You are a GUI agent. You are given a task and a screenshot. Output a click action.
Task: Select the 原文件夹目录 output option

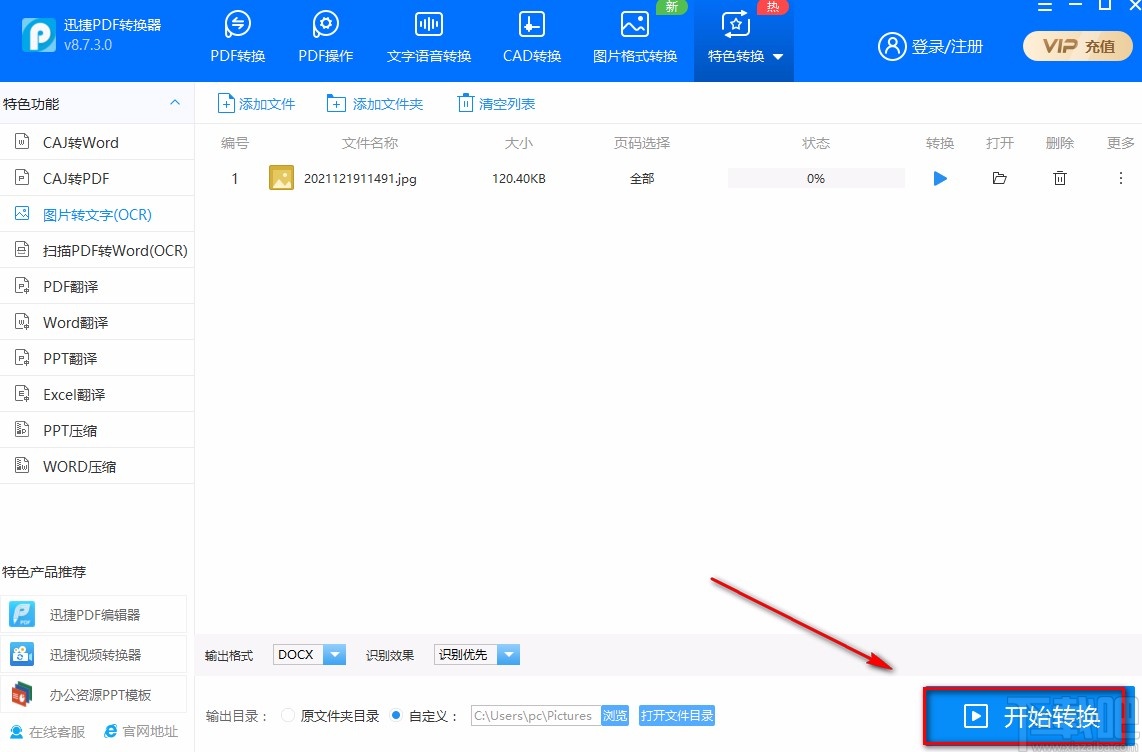[x=288, y=715]
